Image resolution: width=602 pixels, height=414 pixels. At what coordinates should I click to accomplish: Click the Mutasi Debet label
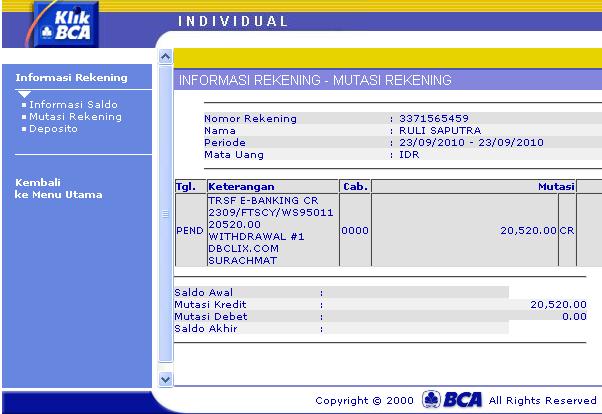click(x=211, y=316)
